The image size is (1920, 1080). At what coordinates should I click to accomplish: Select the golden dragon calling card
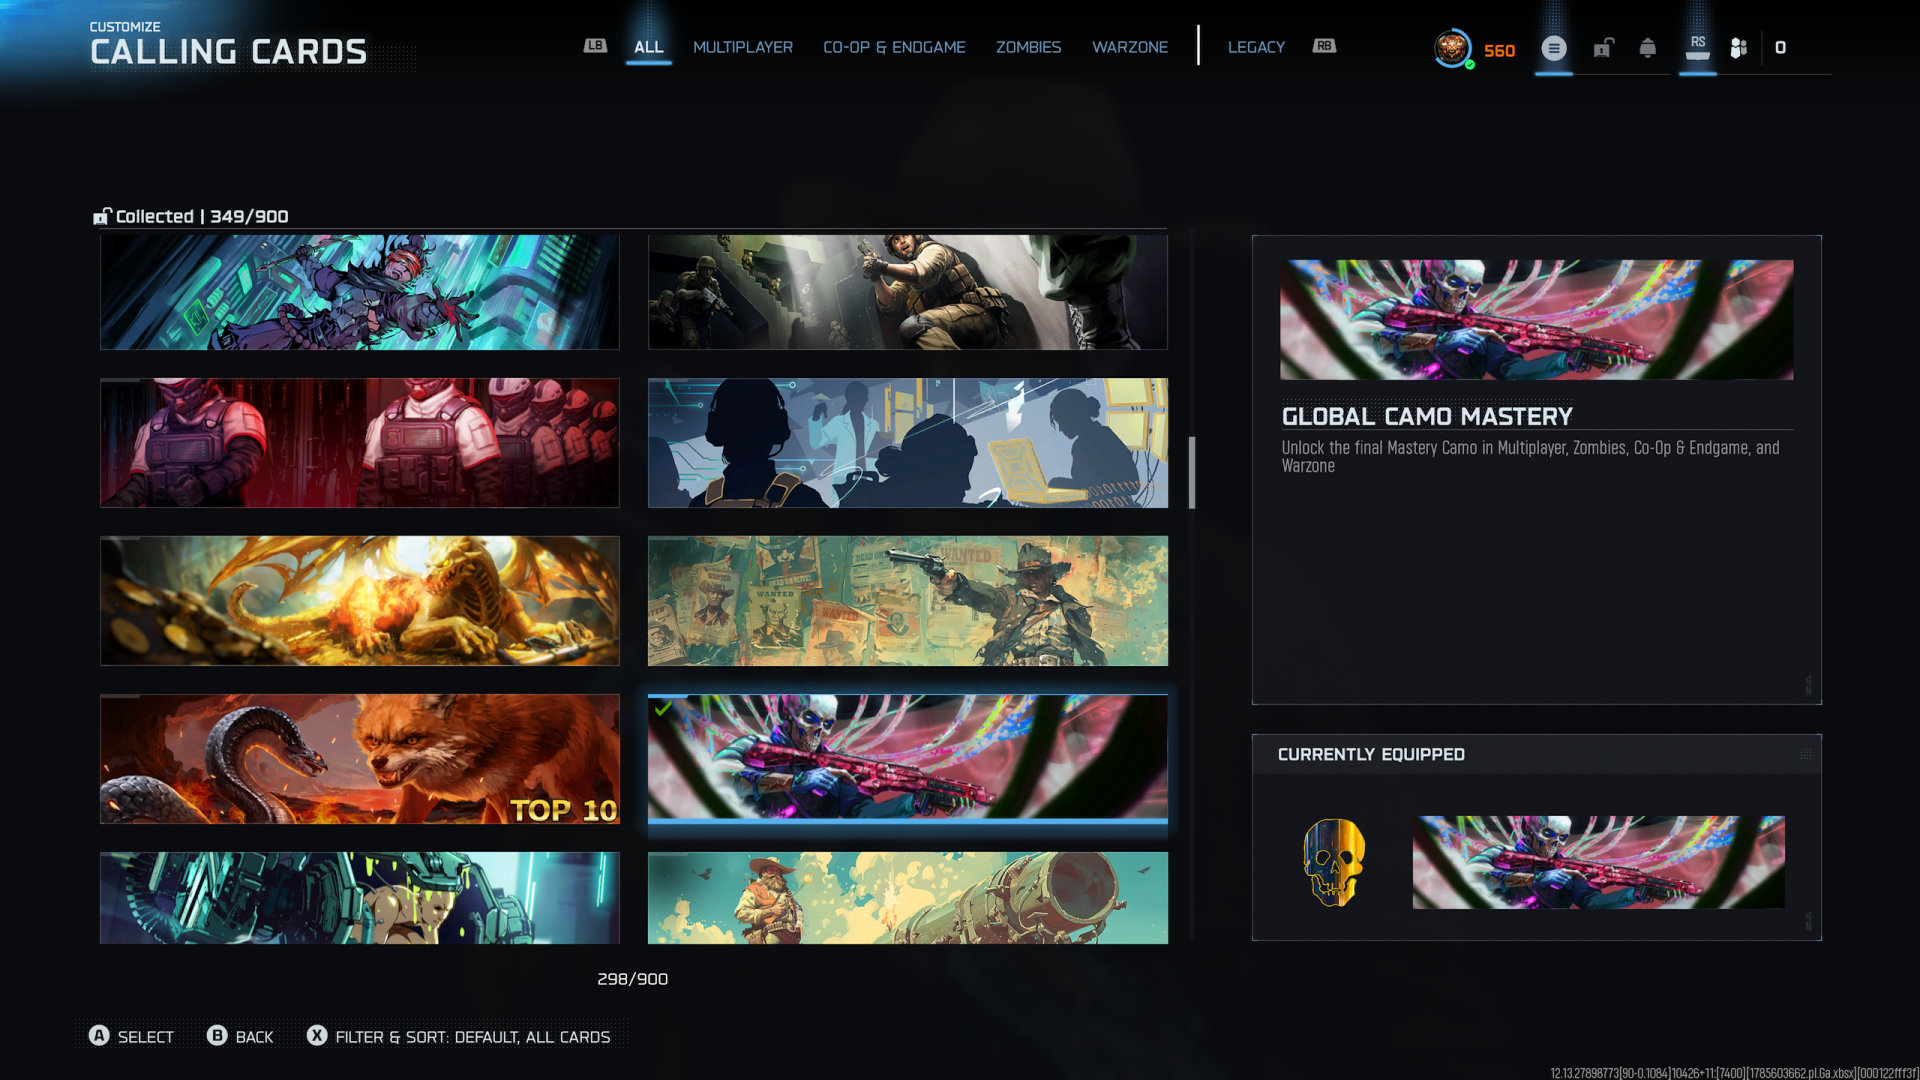(x=360, y=600)
